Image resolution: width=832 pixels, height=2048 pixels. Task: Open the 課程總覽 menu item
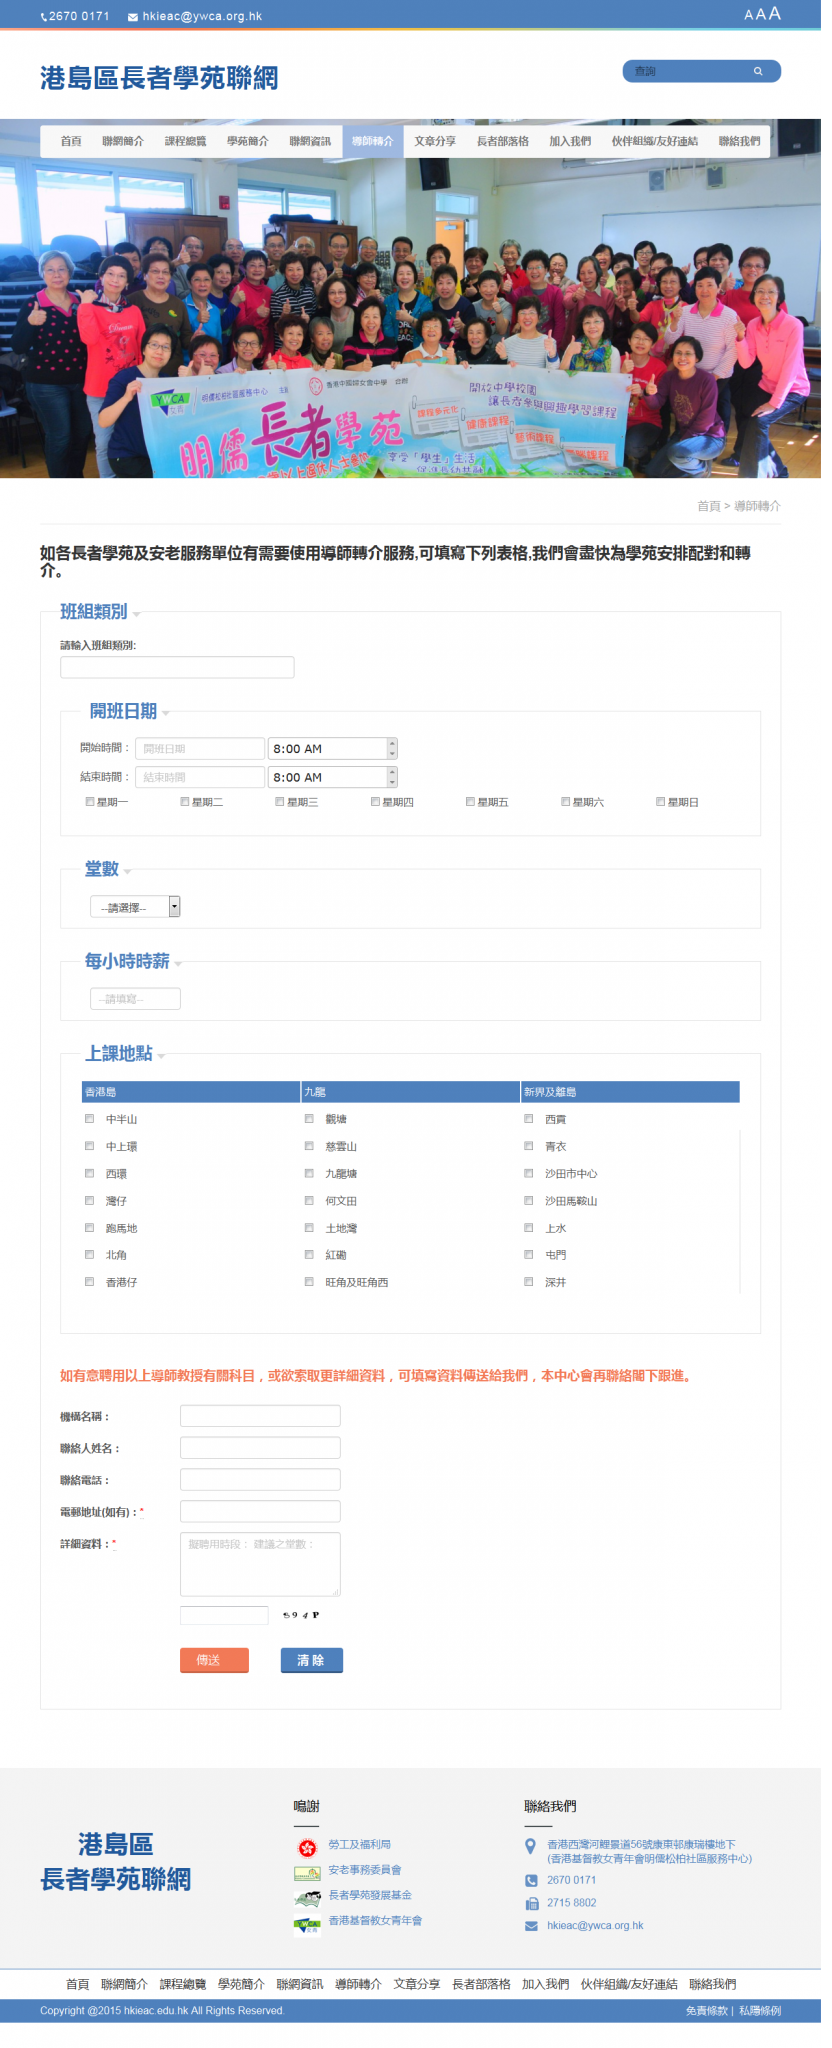pos(185,141)
